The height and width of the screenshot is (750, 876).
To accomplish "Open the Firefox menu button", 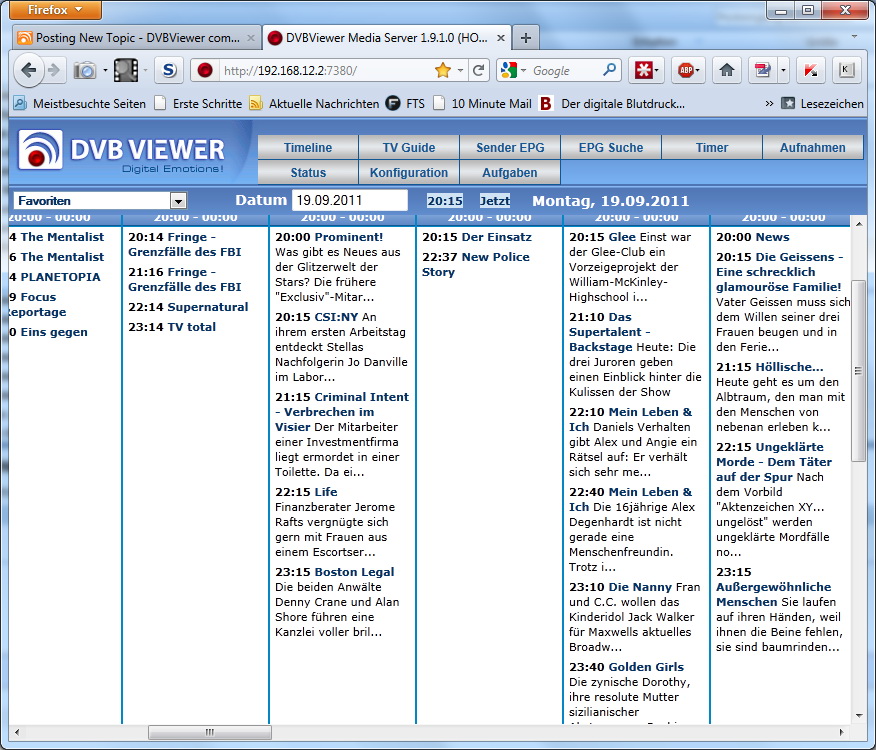I will click(x=55, y=10).
